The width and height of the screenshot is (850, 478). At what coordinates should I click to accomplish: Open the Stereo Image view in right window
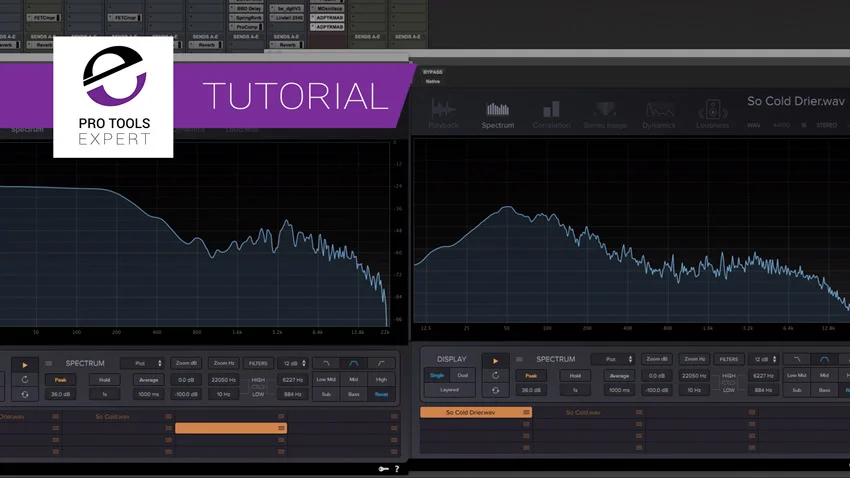[605, 114]
